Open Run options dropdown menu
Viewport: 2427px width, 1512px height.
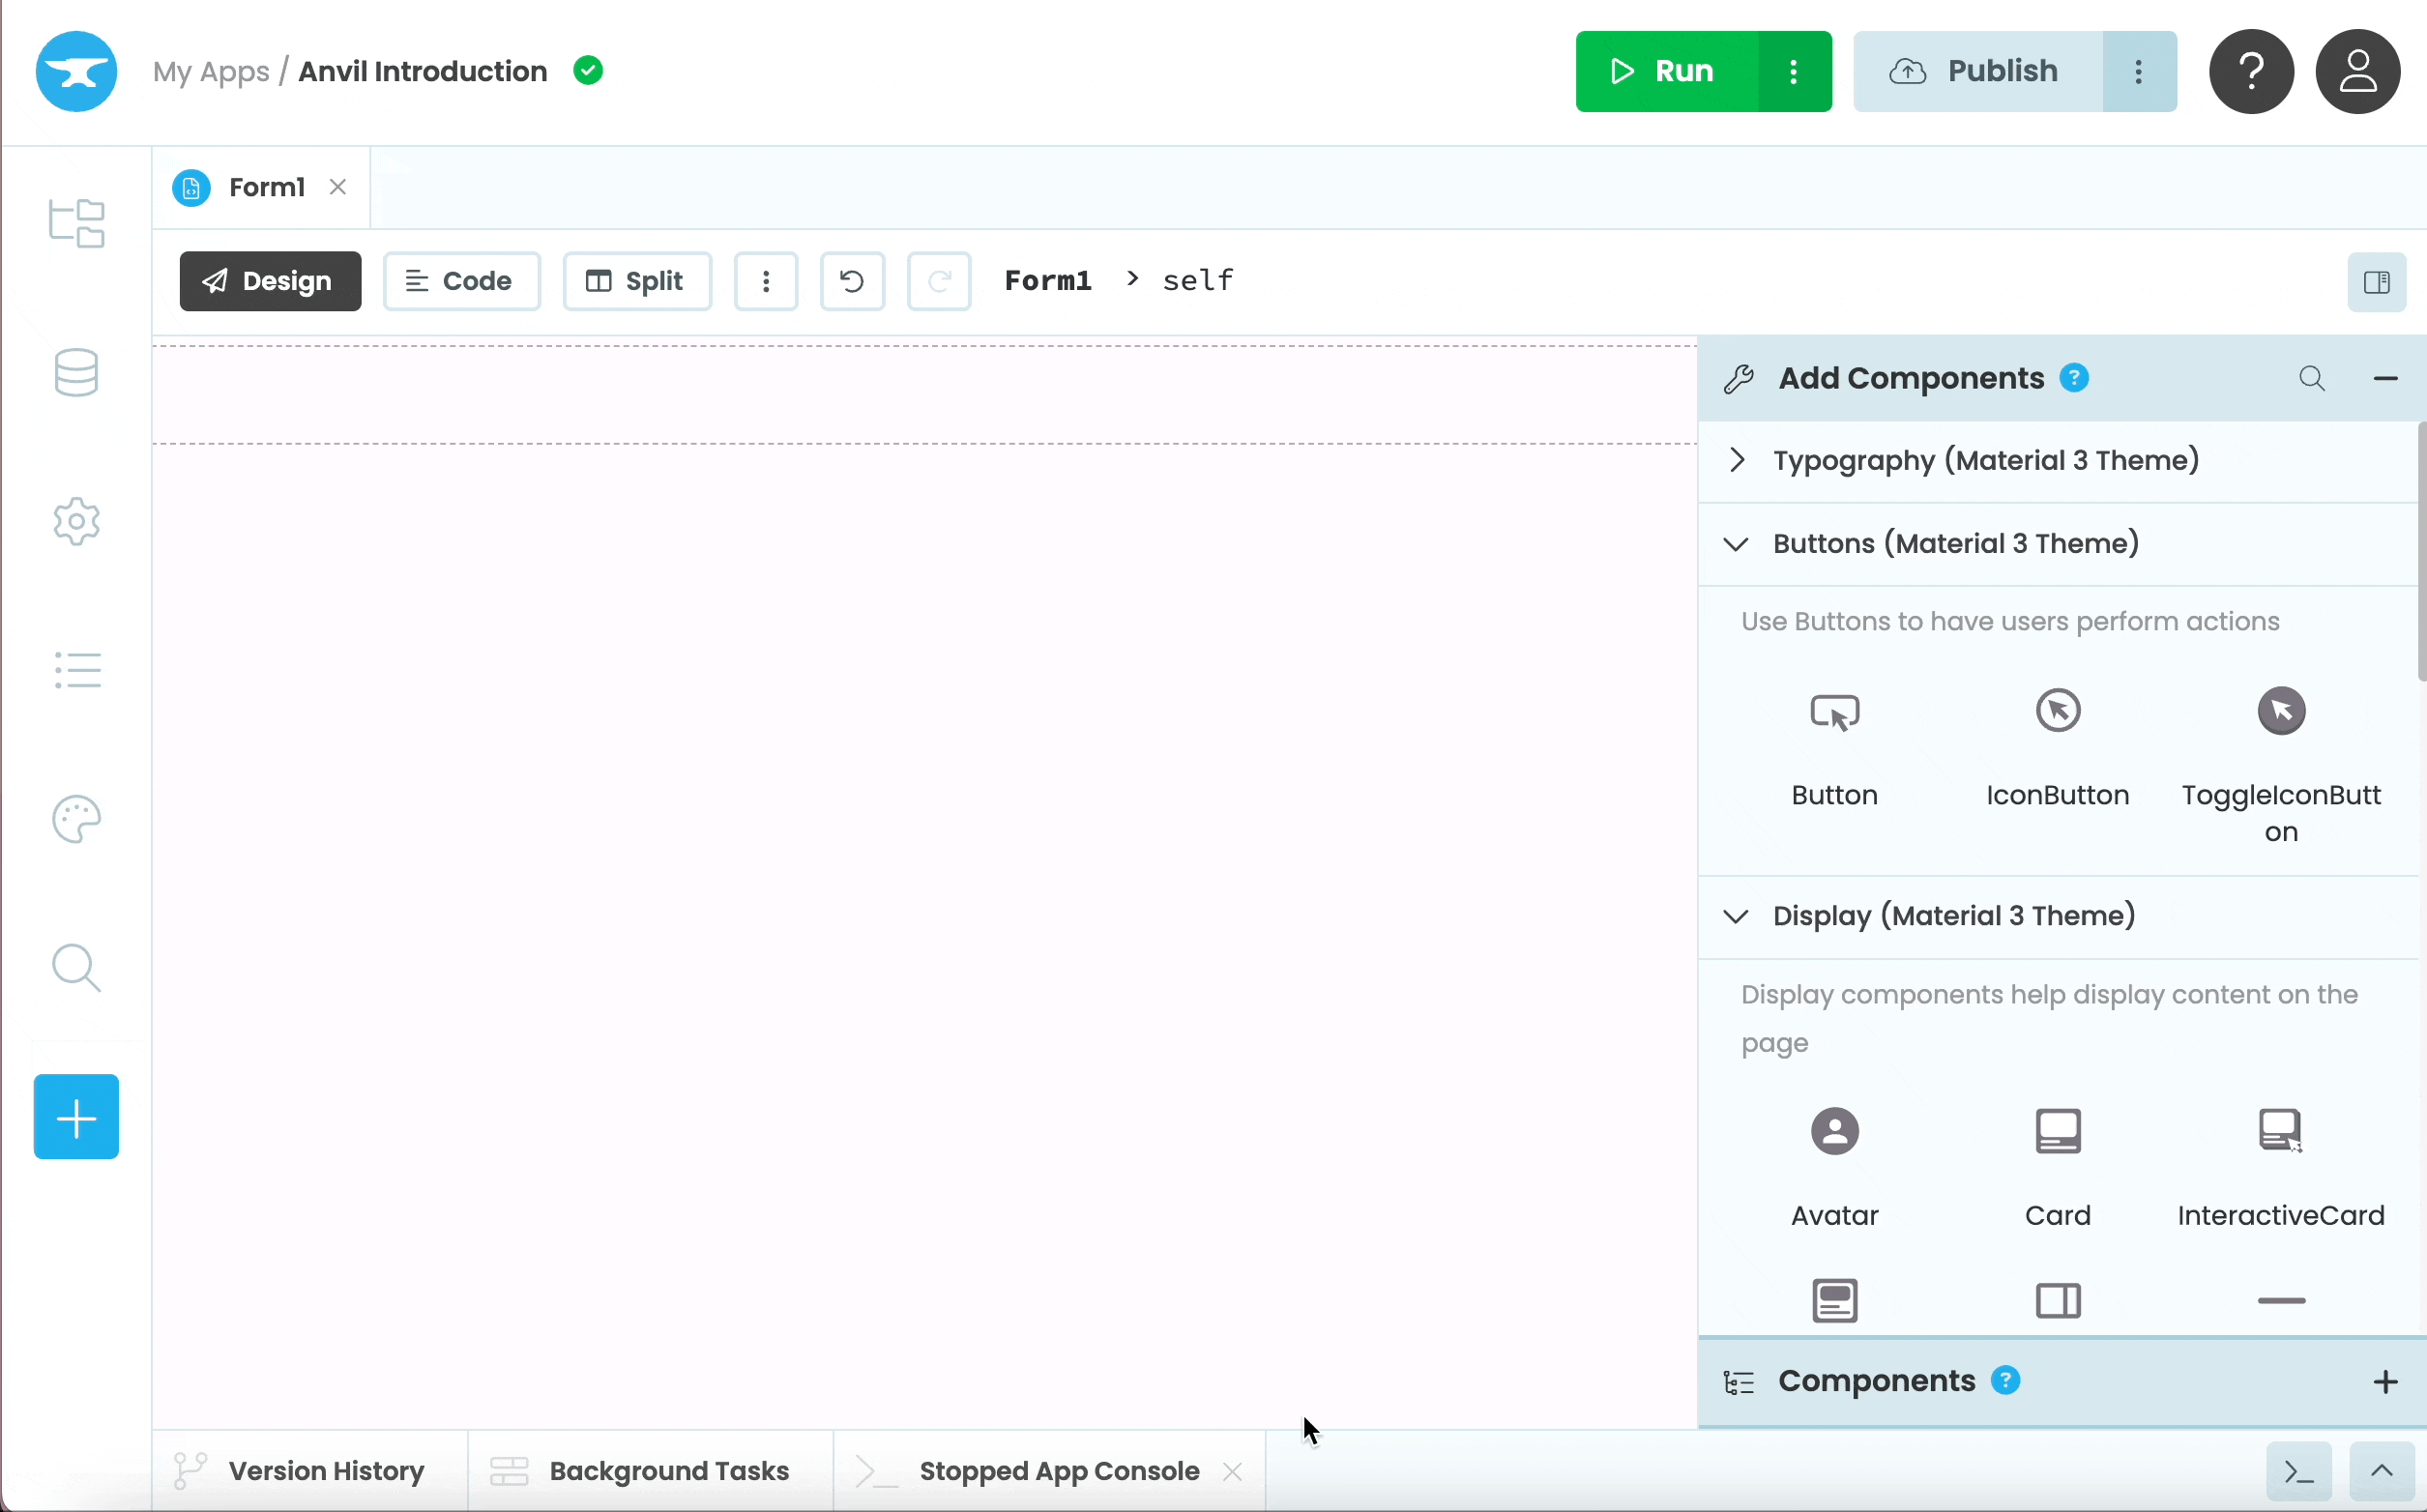point(1794,71)
